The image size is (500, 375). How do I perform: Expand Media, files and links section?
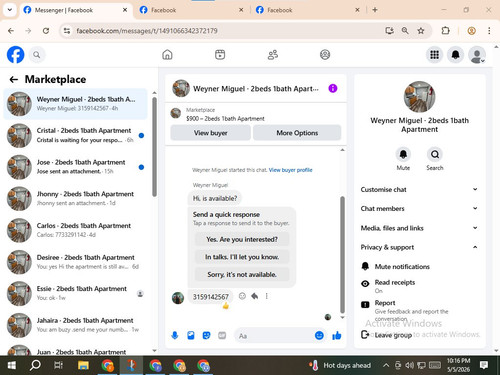tap(419, 228)
